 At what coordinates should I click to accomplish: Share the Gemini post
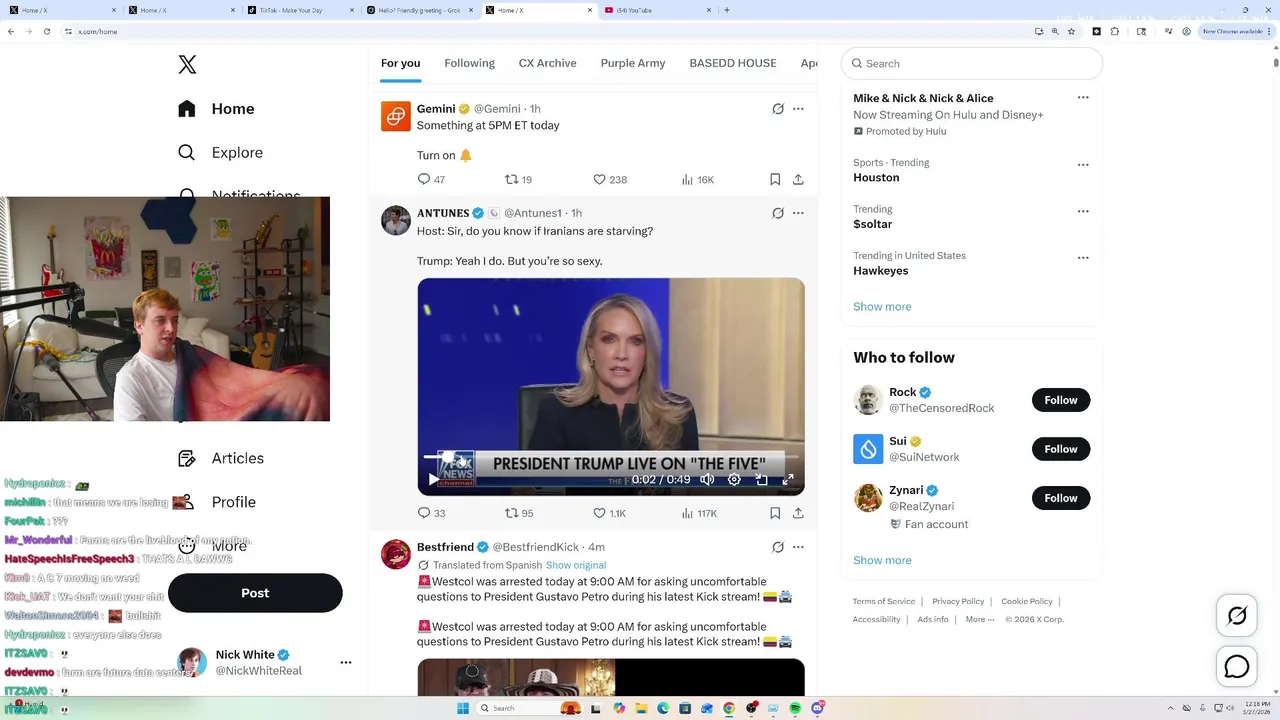pyautogui.click(x=798, y=180)
